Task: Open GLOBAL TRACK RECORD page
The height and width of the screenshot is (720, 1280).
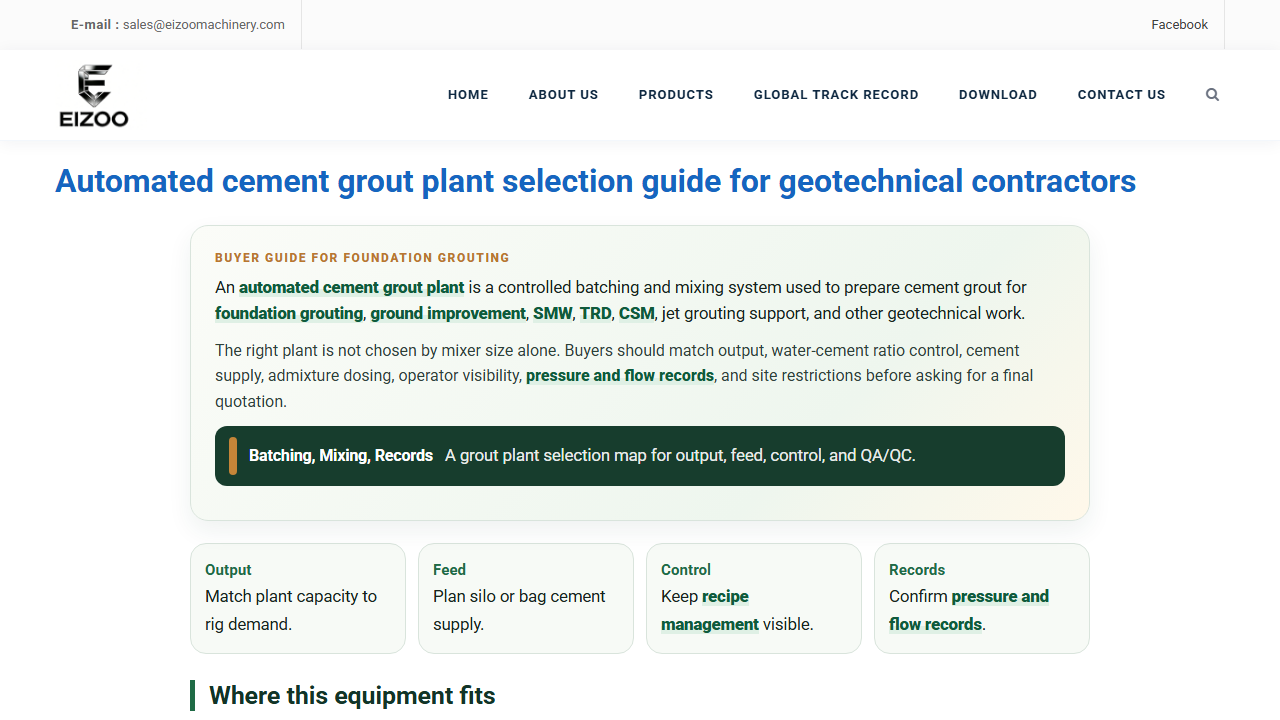Action: click(836, 95)
